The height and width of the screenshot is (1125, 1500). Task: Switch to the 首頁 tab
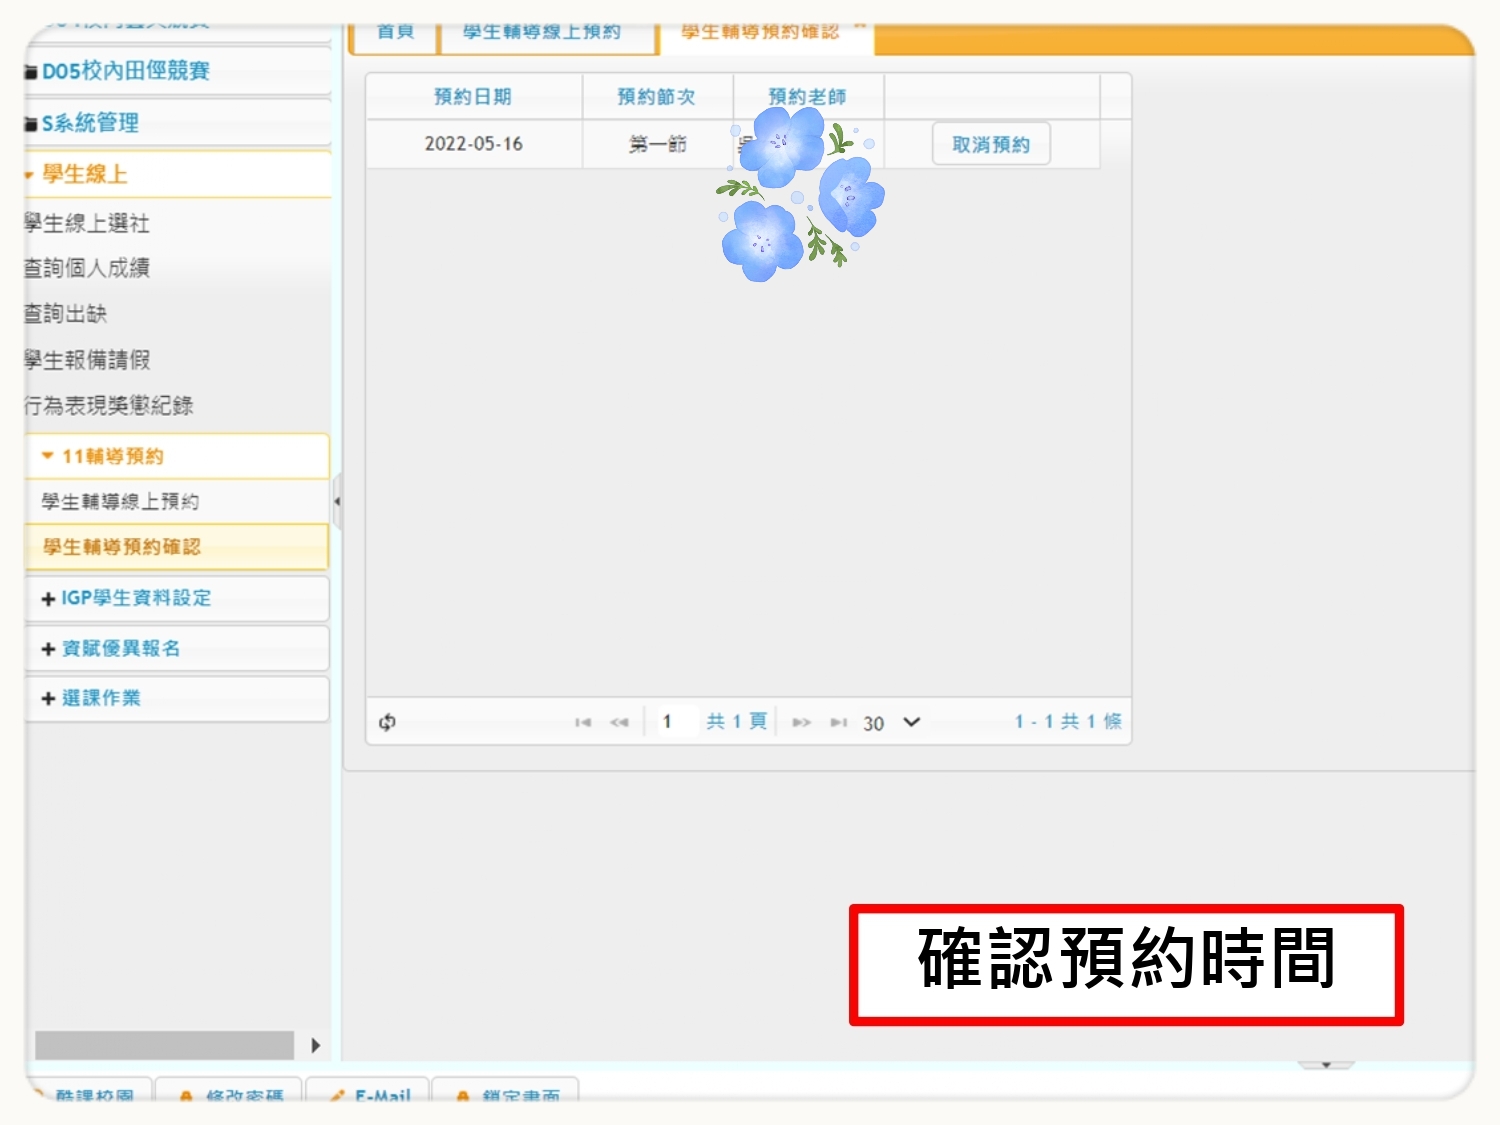[395, 33]
